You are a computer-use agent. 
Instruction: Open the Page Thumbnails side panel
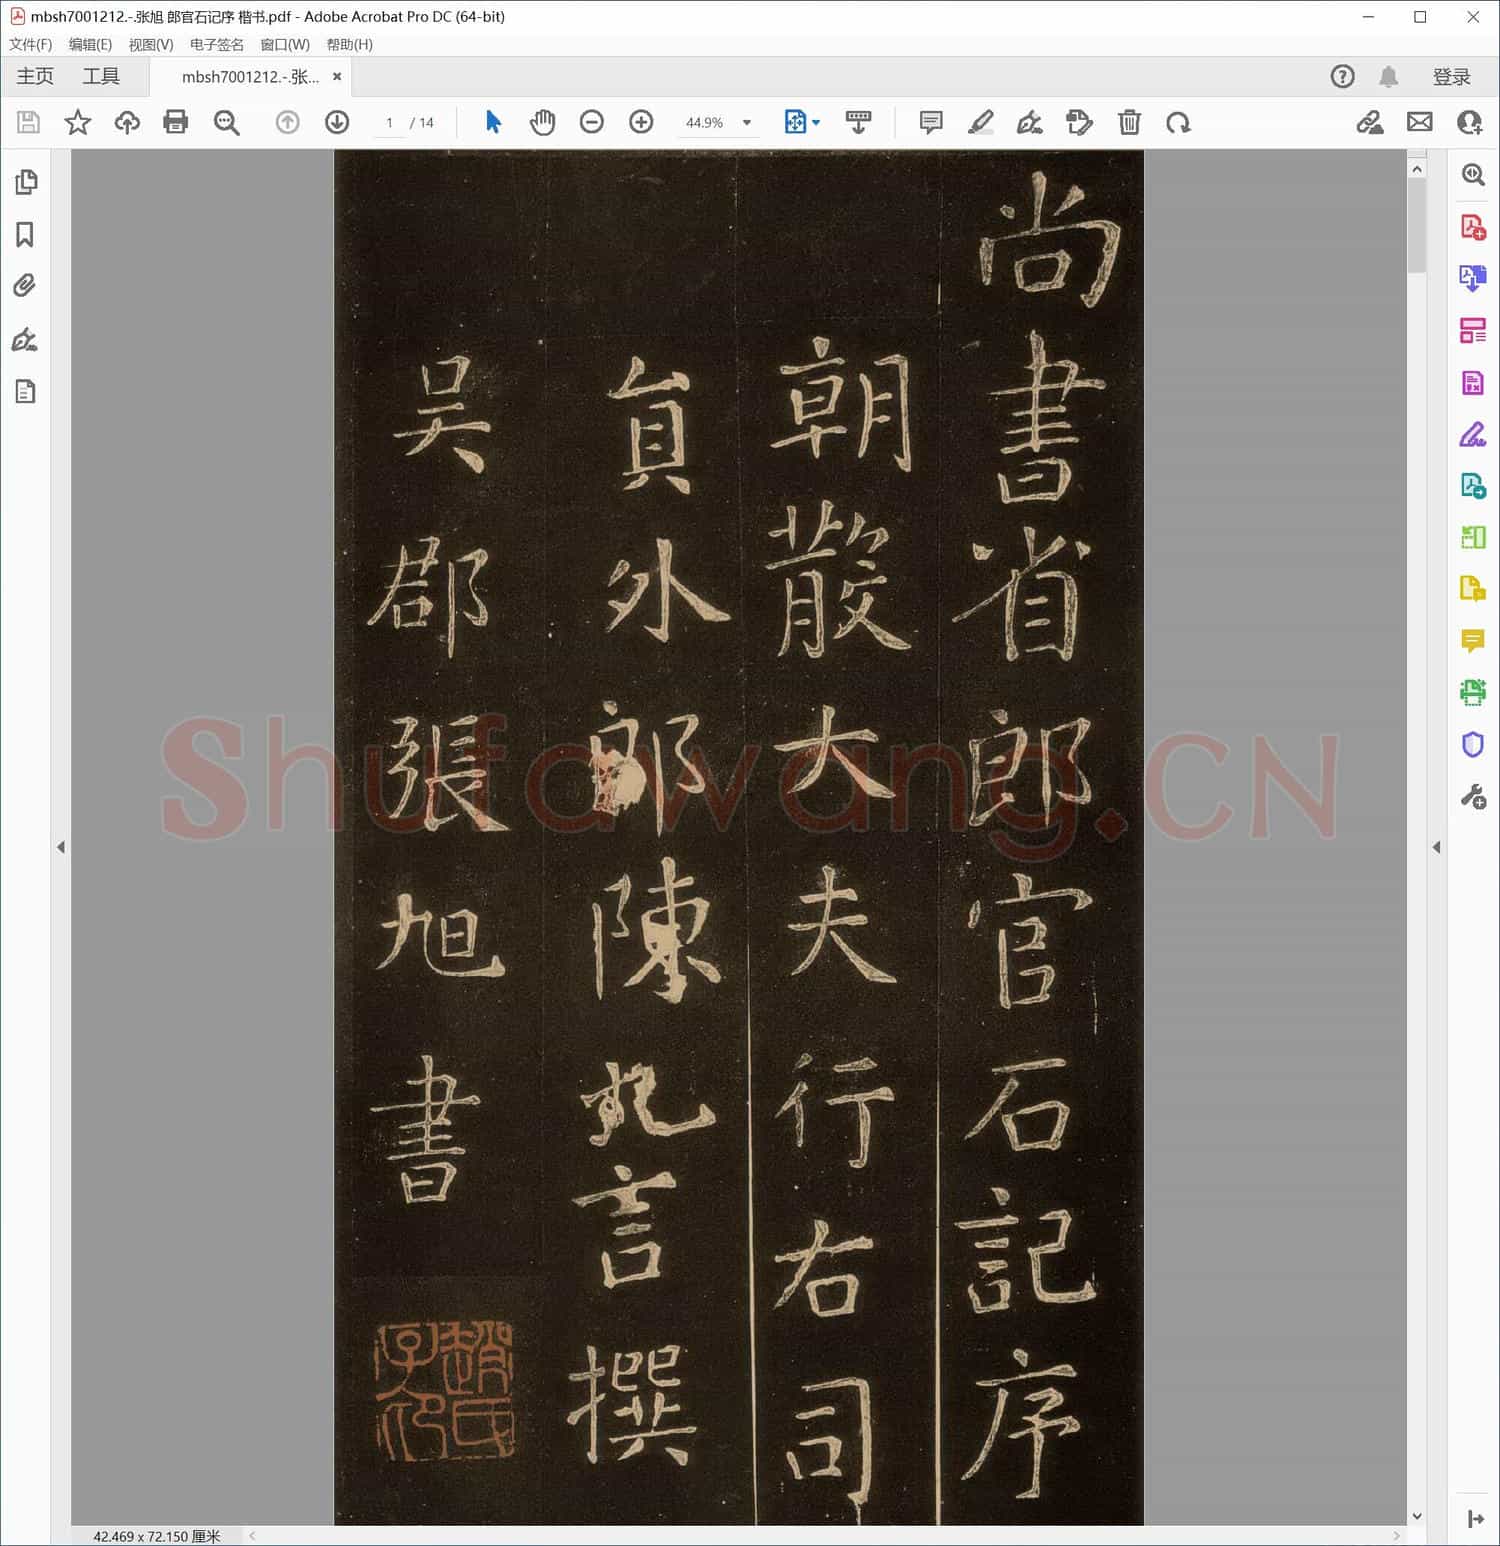tap(26, 182)
